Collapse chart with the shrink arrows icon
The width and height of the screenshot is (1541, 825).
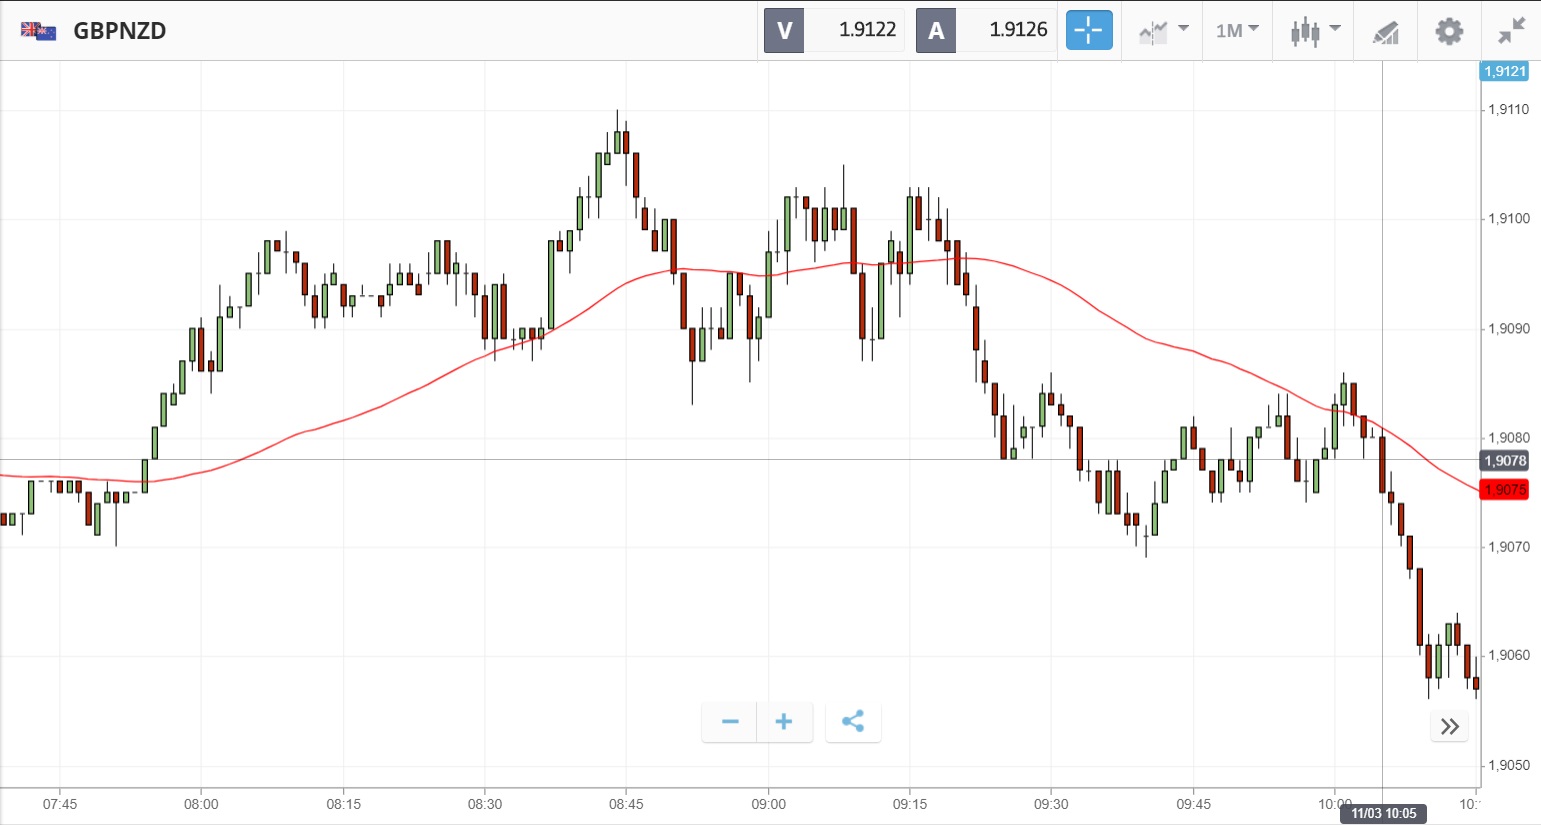pyautogui.click(x=1511, y=31)
